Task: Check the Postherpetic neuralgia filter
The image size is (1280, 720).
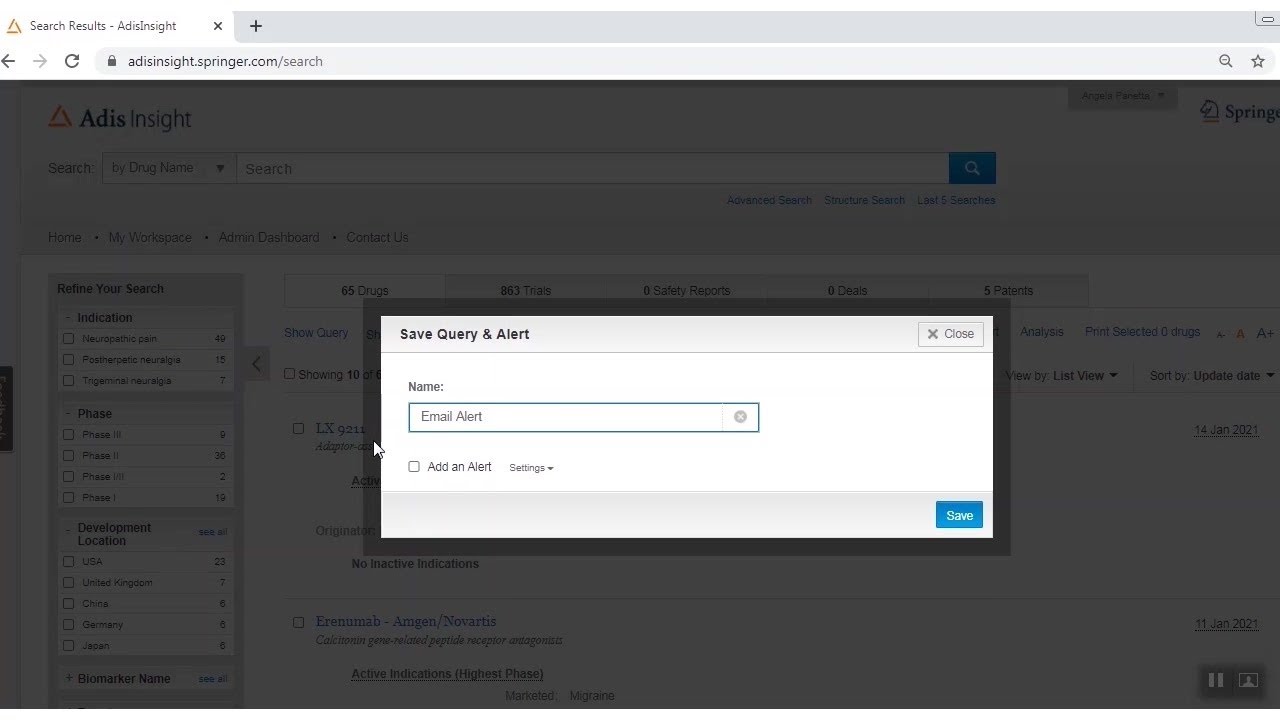Action: (x=68, y=360)
